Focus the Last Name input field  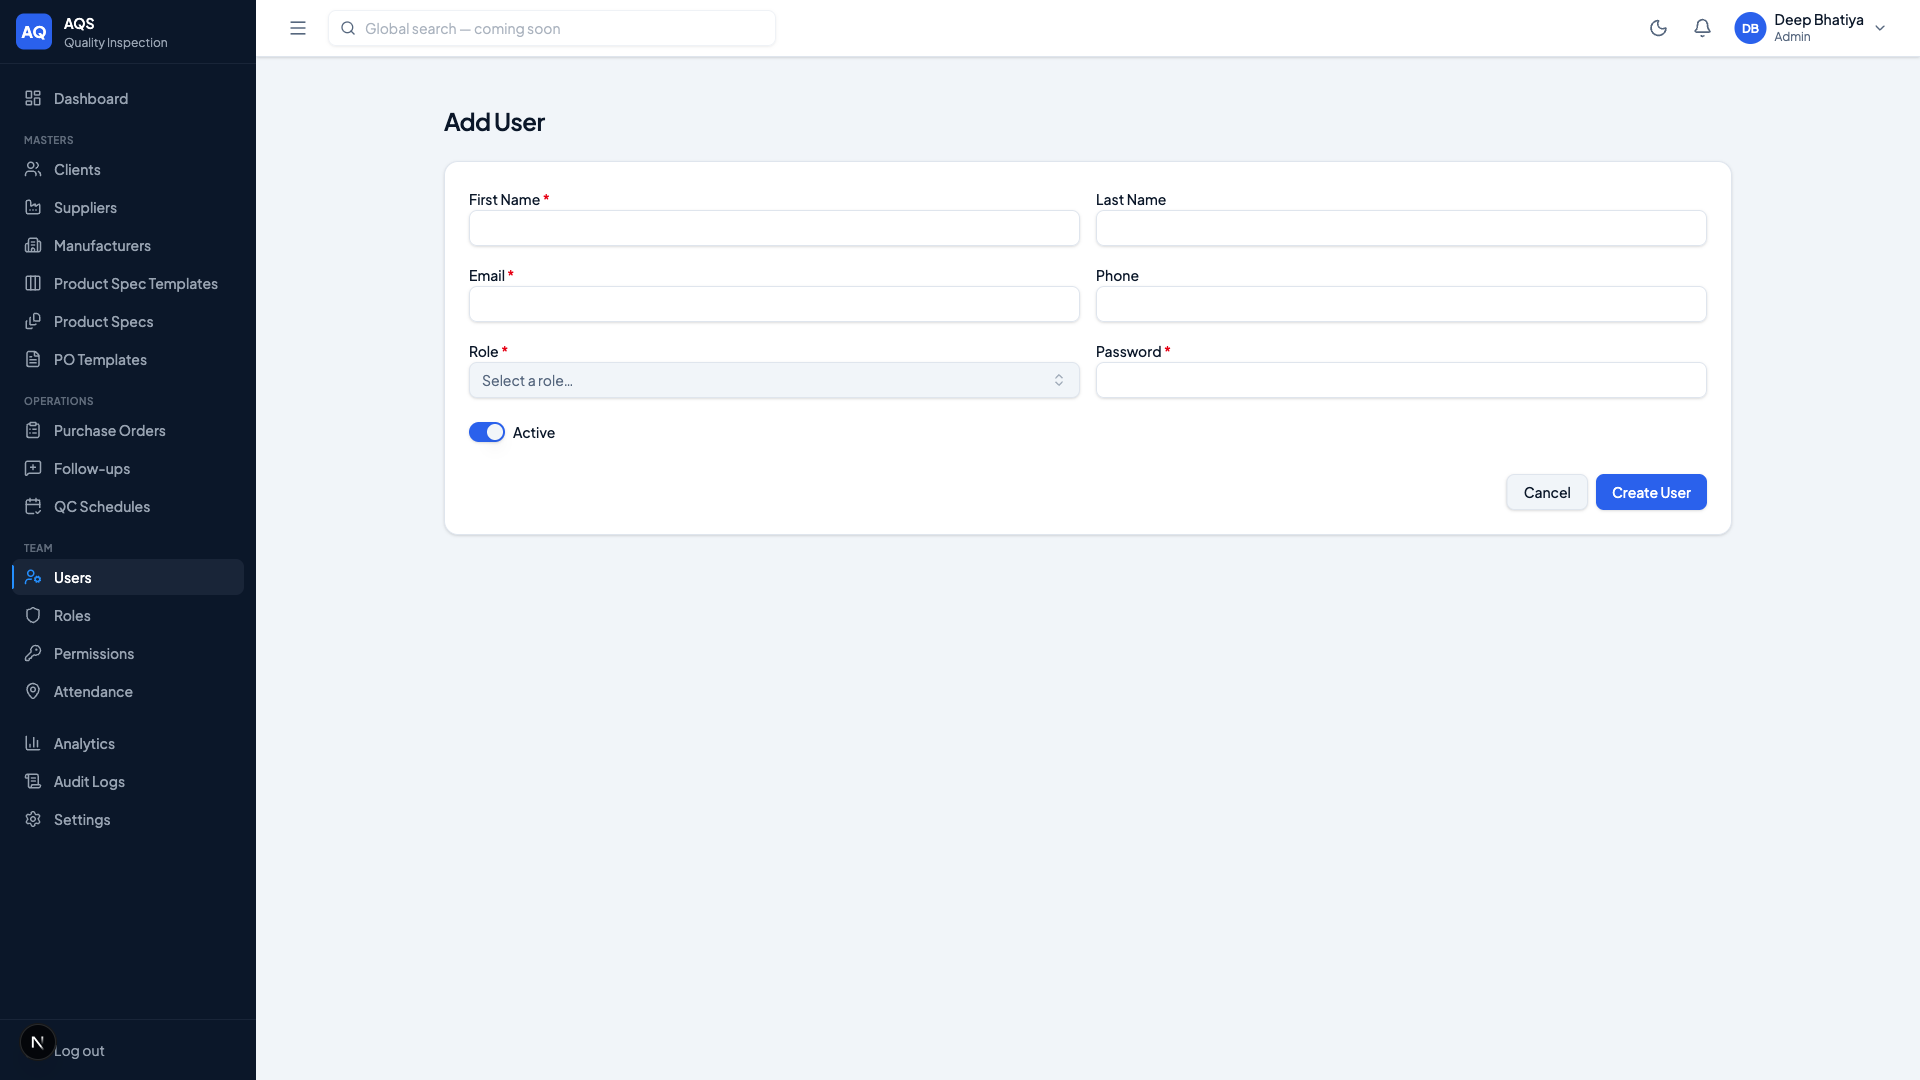point(1401,228)
